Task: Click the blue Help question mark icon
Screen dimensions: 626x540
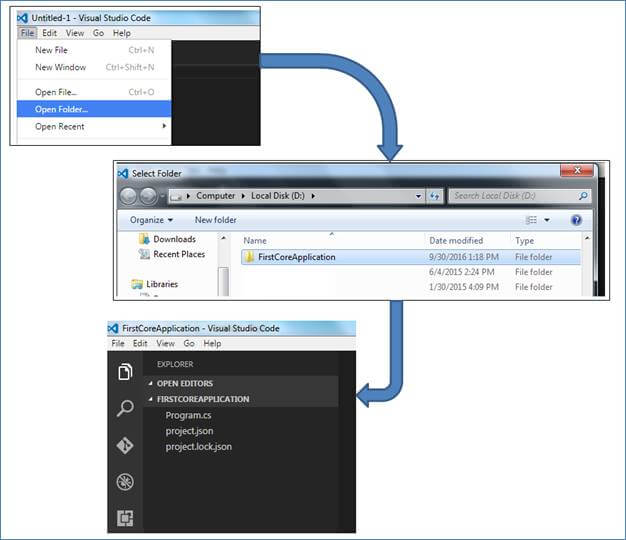Action: pyautogui.click(x=576, y=220)
